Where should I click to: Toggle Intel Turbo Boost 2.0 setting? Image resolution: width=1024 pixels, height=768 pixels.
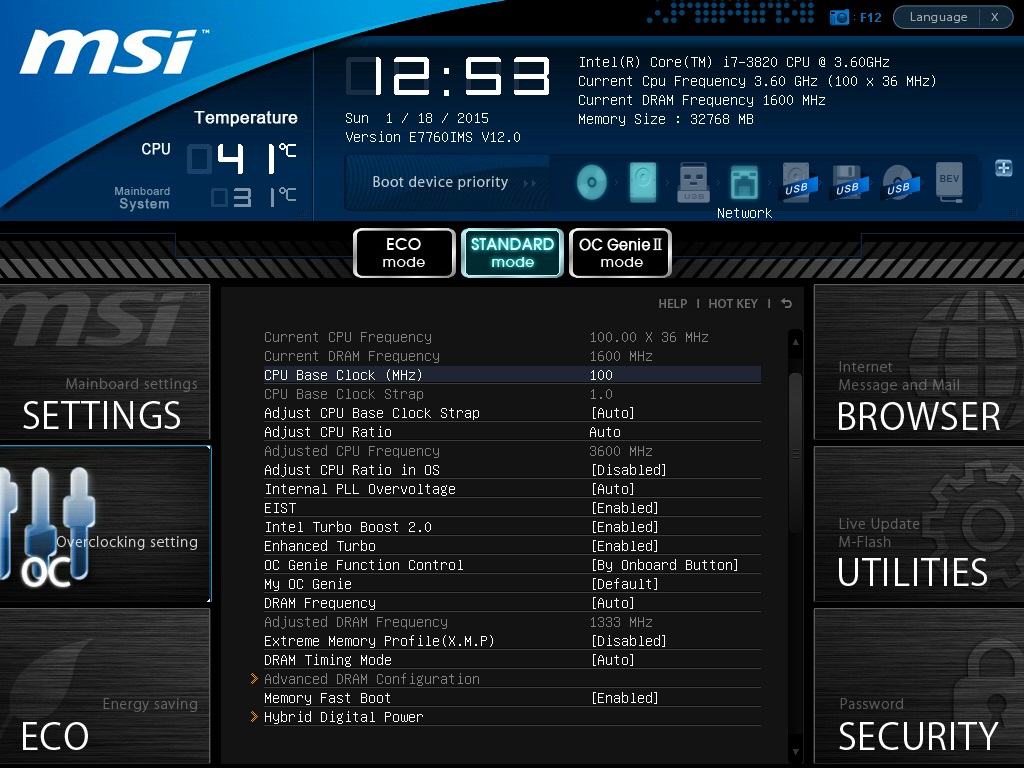tap(512, 527)
